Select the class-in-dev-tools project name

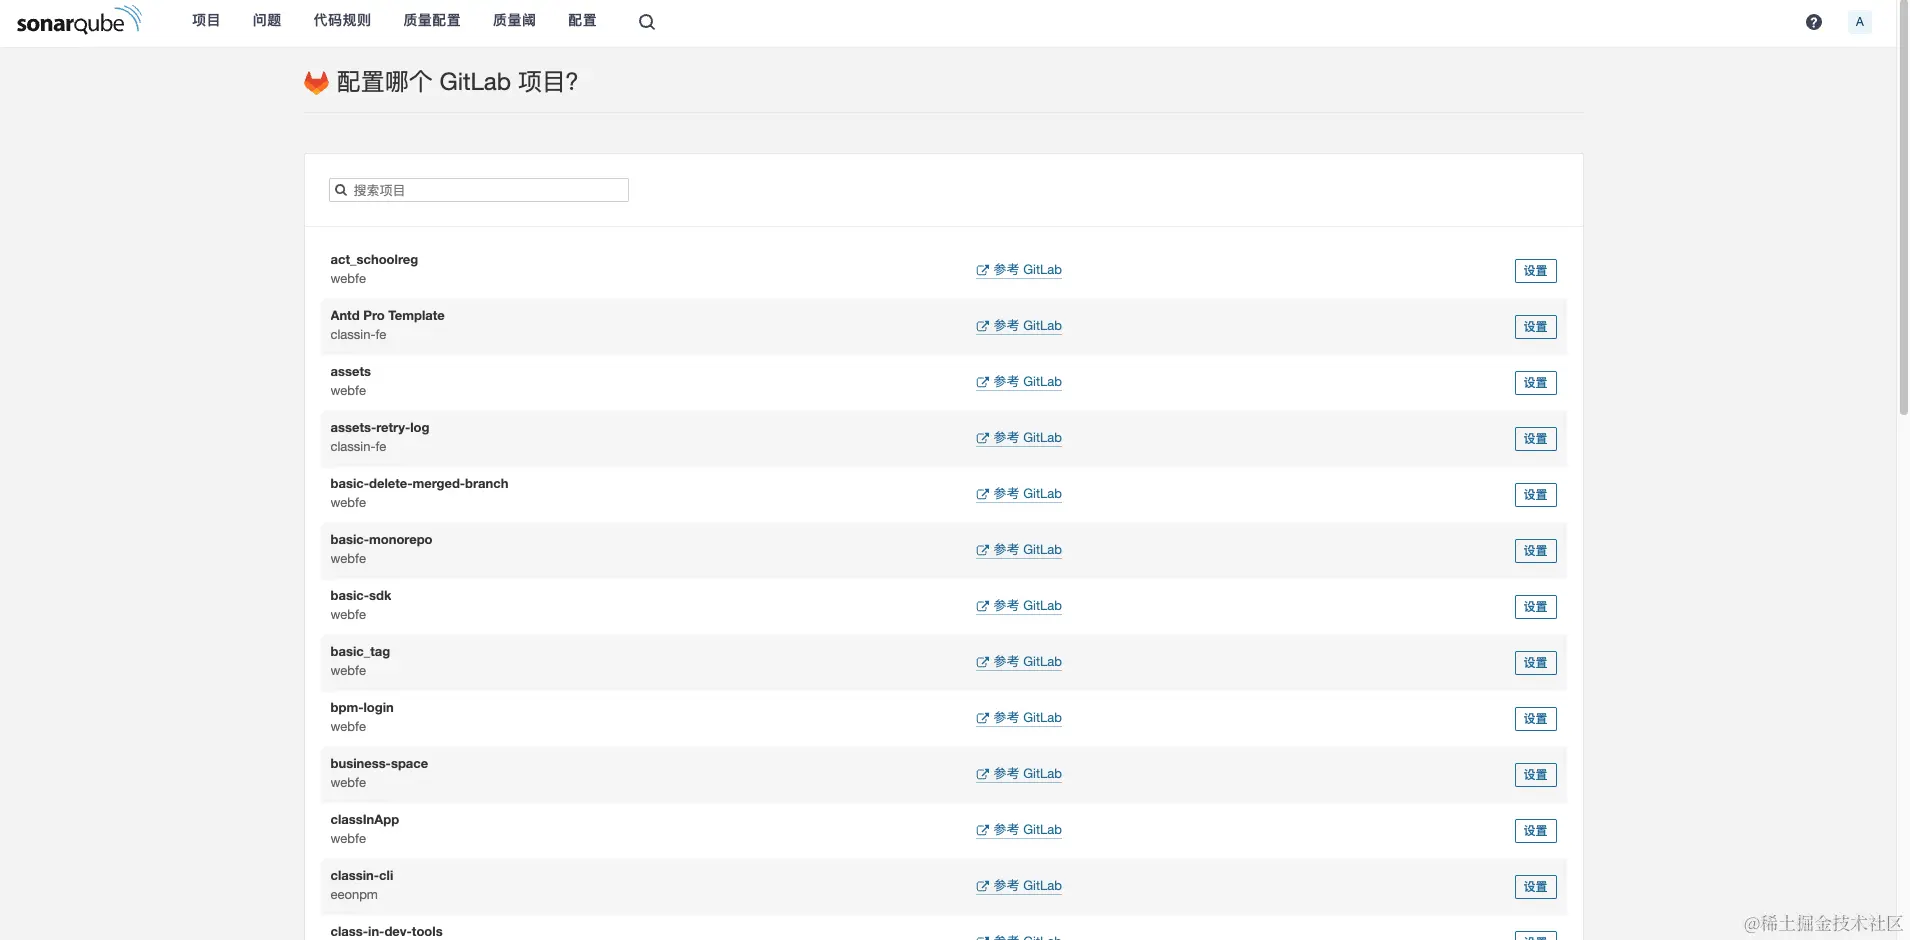(x=386, y=932)
